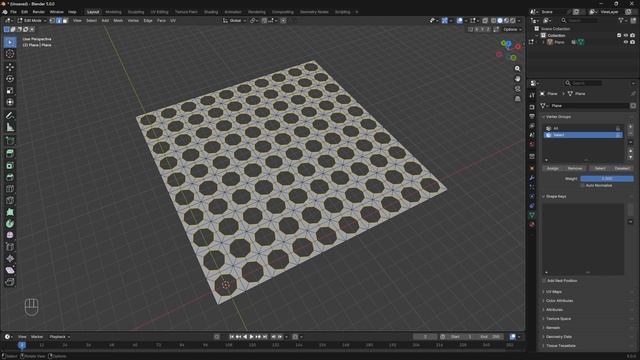Screen dimensions: 640x360
Task: Open Tool properties tab
Action: (x=532, y=95)
